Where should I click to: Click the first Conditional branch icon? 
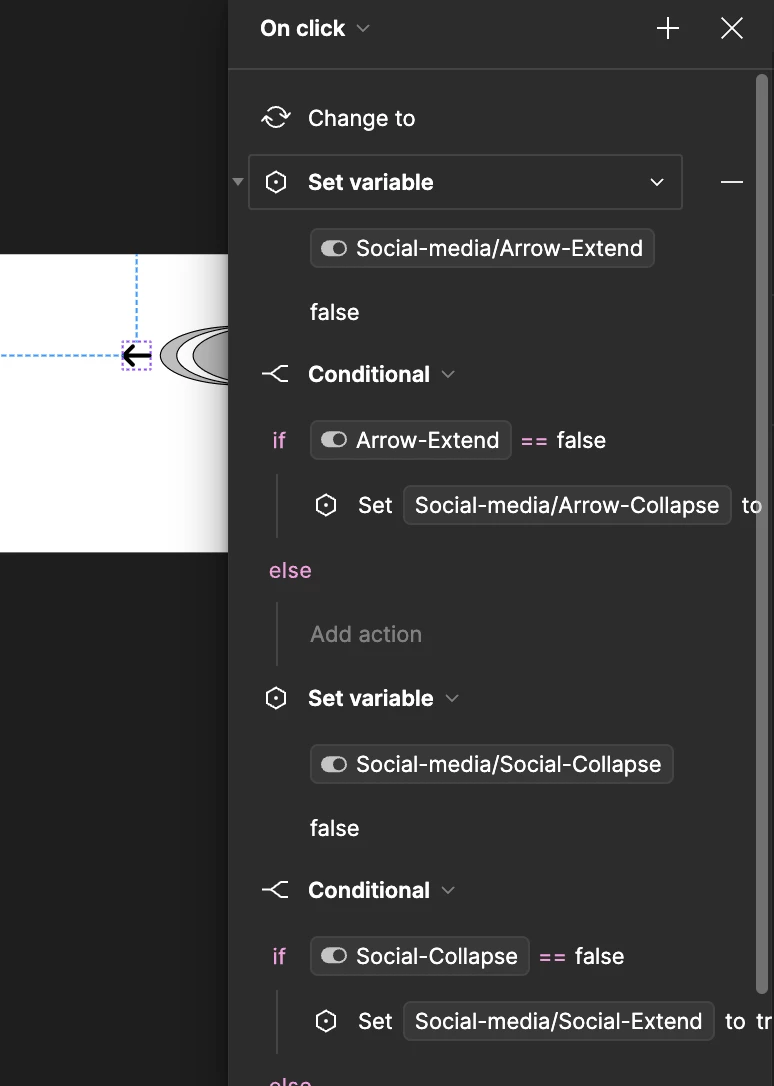pyautogui.click(x=276, y=374)
